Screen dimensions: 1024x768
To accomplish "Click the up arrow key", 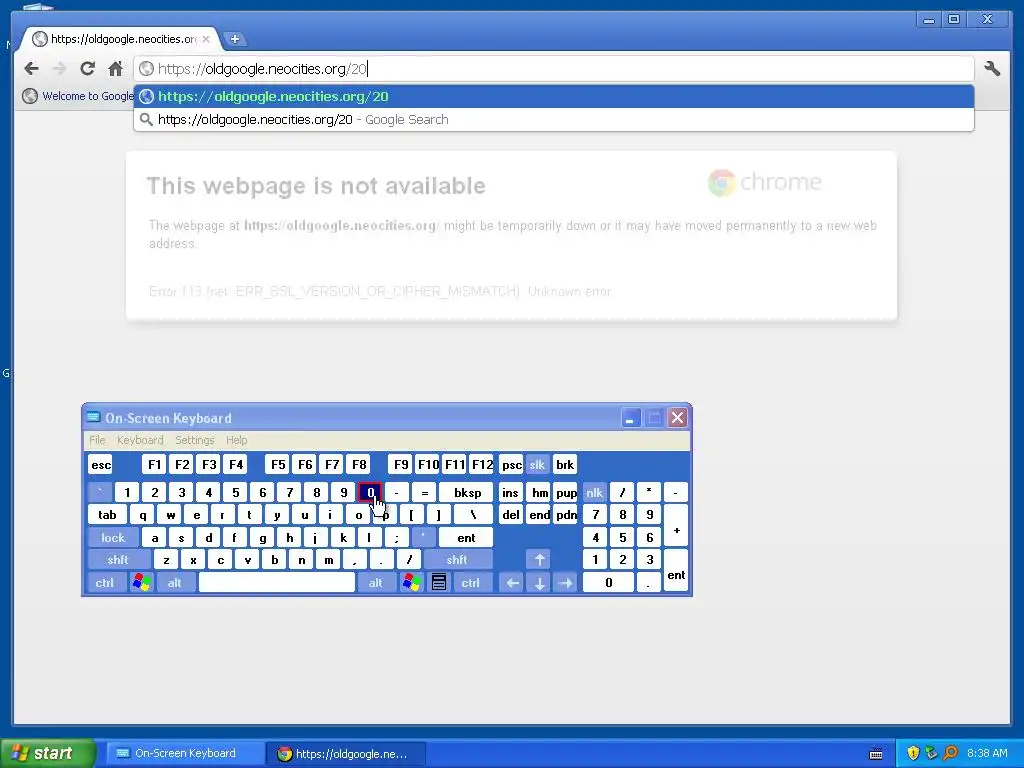I will [539, 560].
